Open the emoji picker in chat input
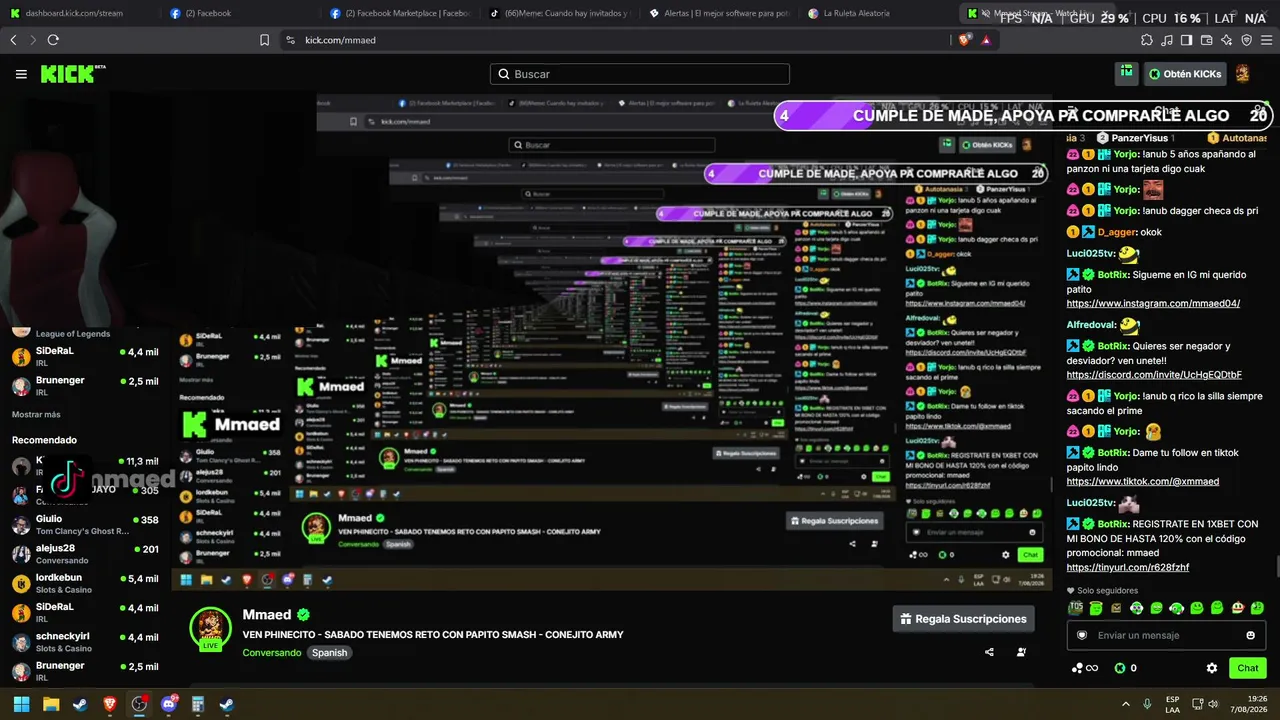 coord(1250,635)
